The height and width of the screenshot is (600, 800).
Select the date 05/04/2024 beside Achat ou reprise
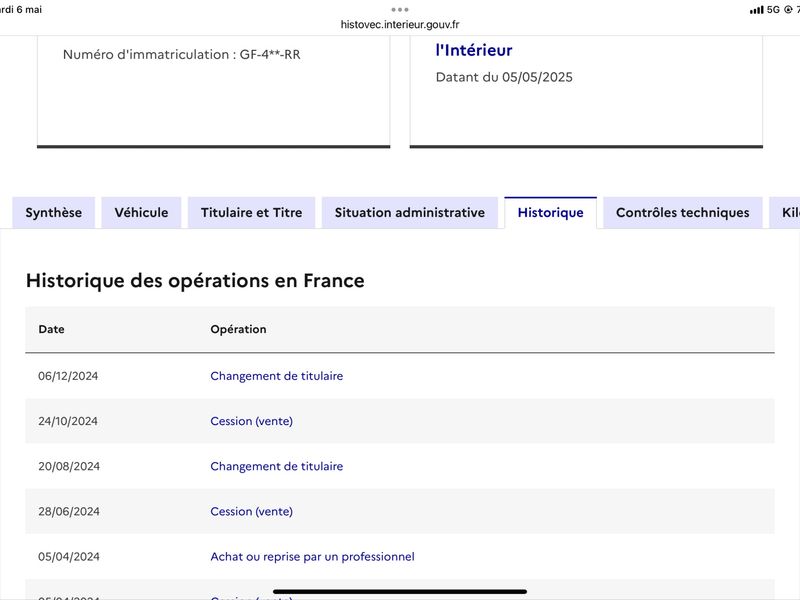click(69, 557)
